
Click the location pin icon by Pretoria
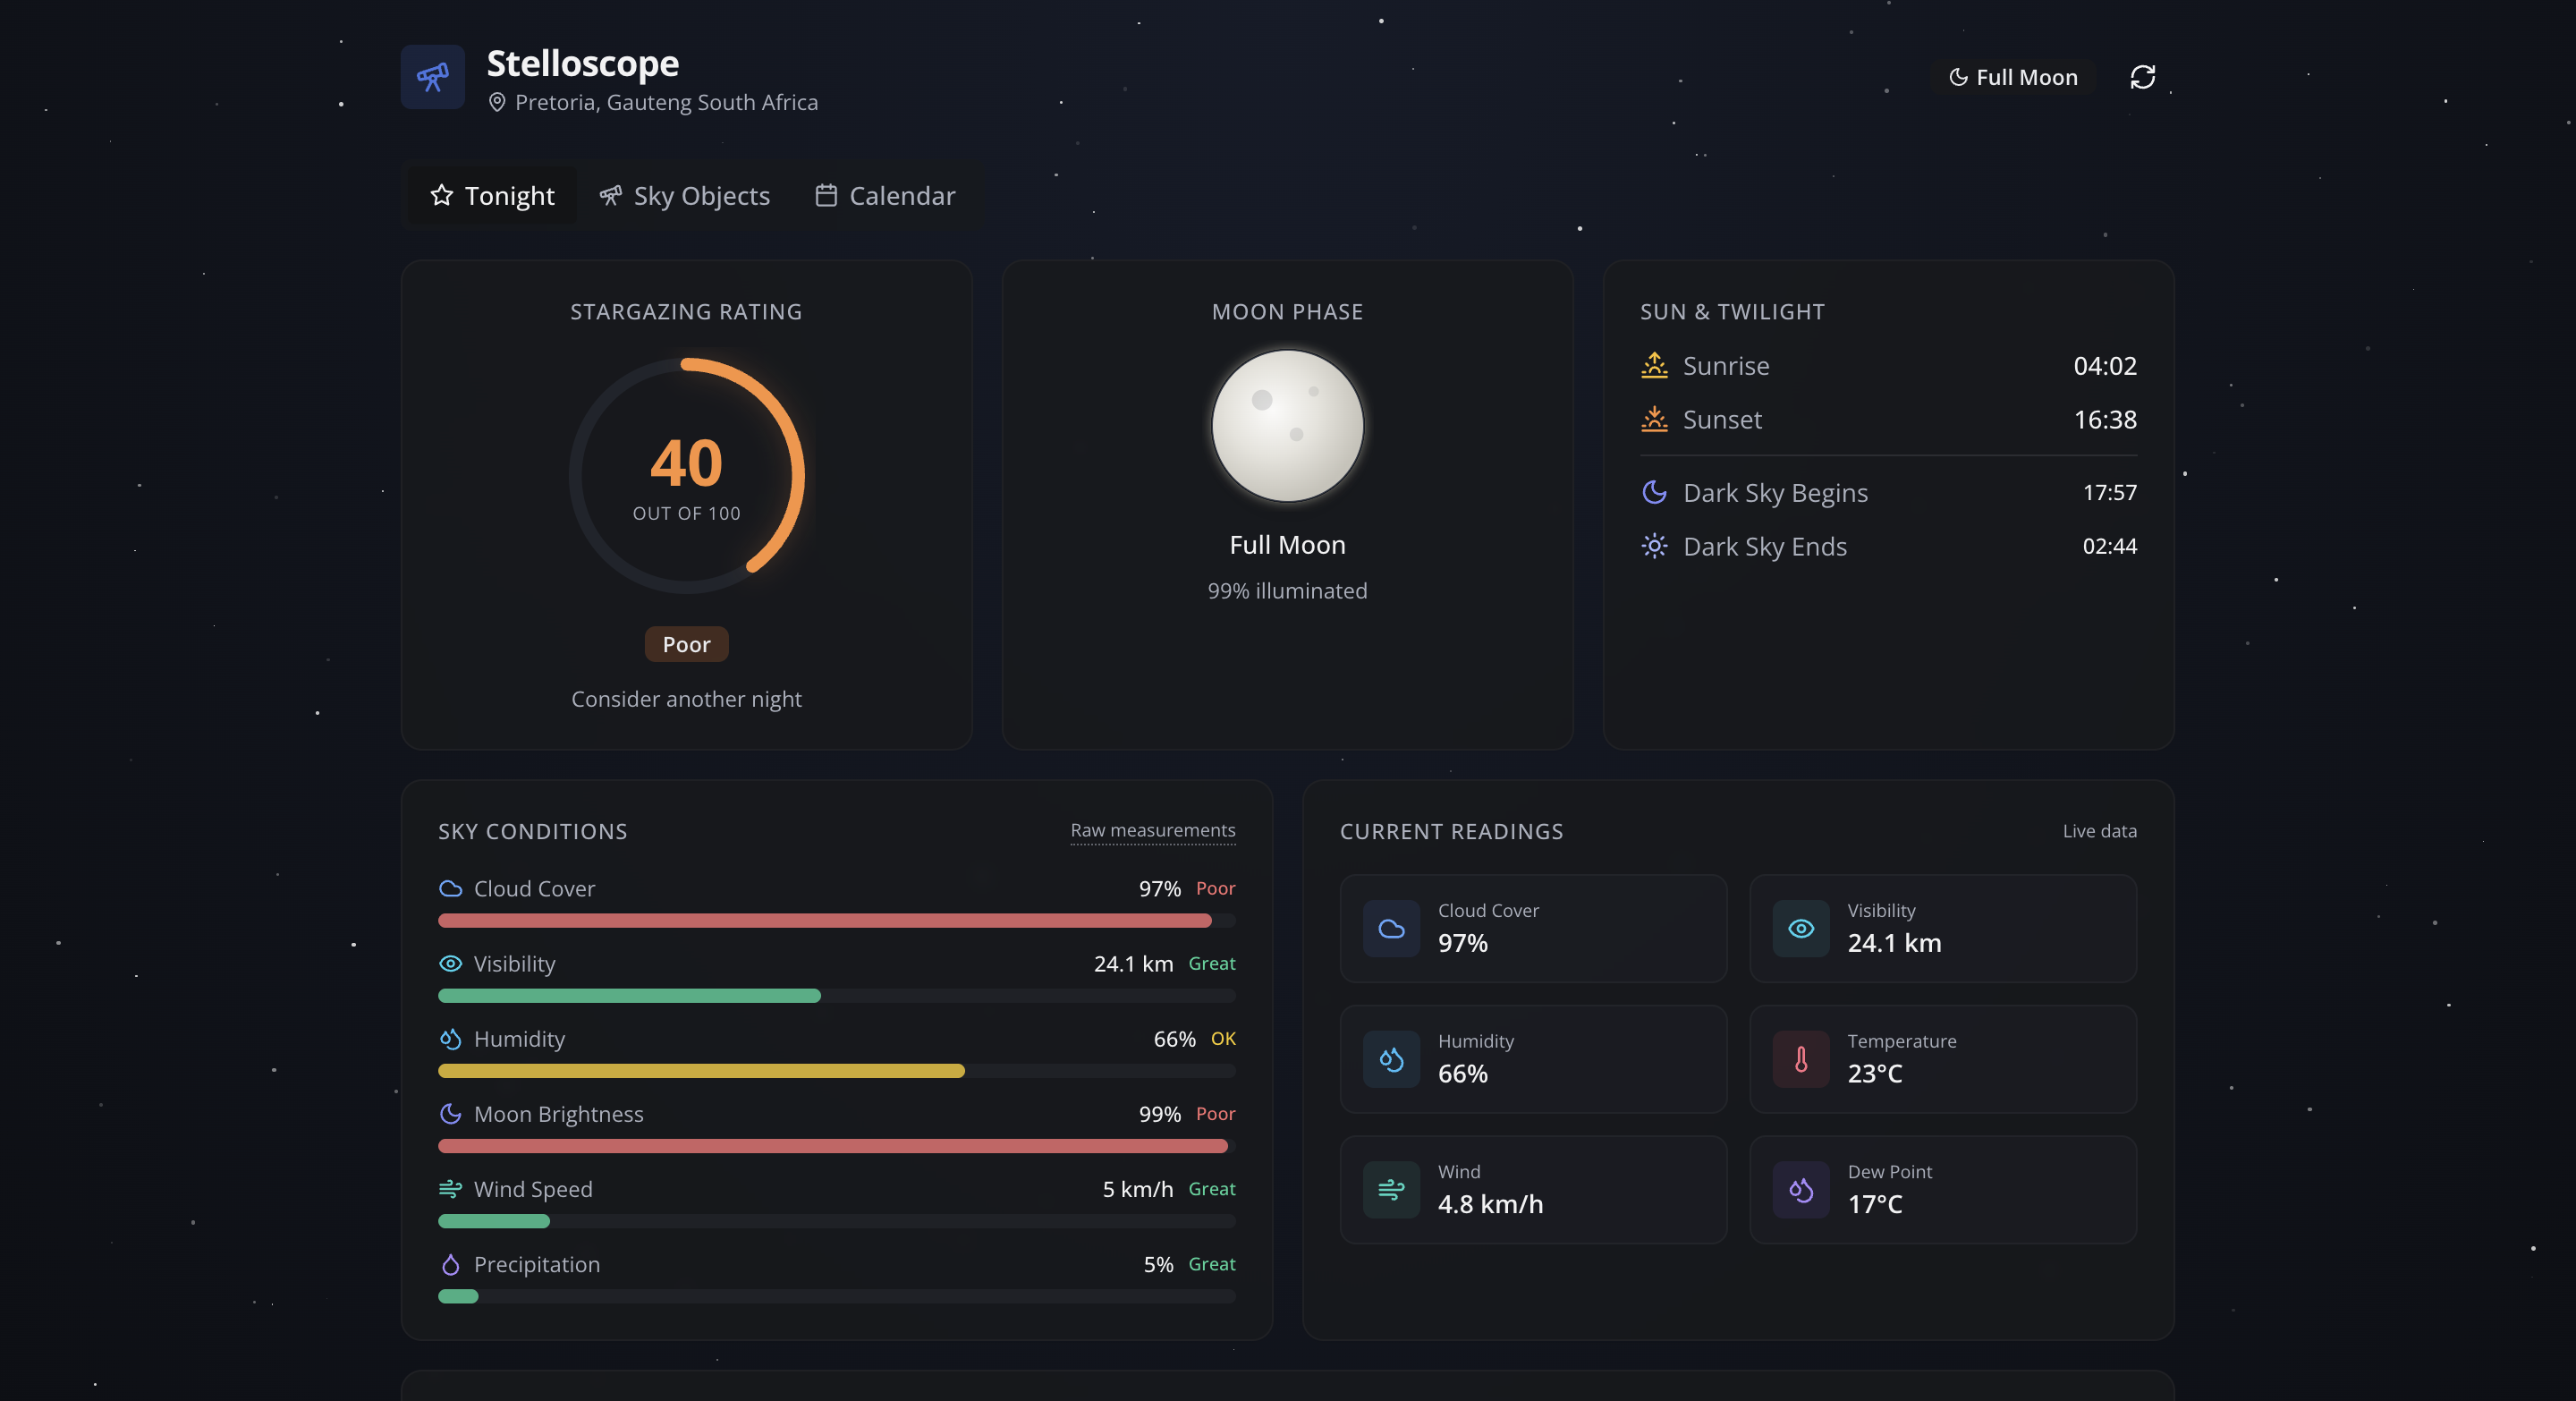(x=497, y=102)
